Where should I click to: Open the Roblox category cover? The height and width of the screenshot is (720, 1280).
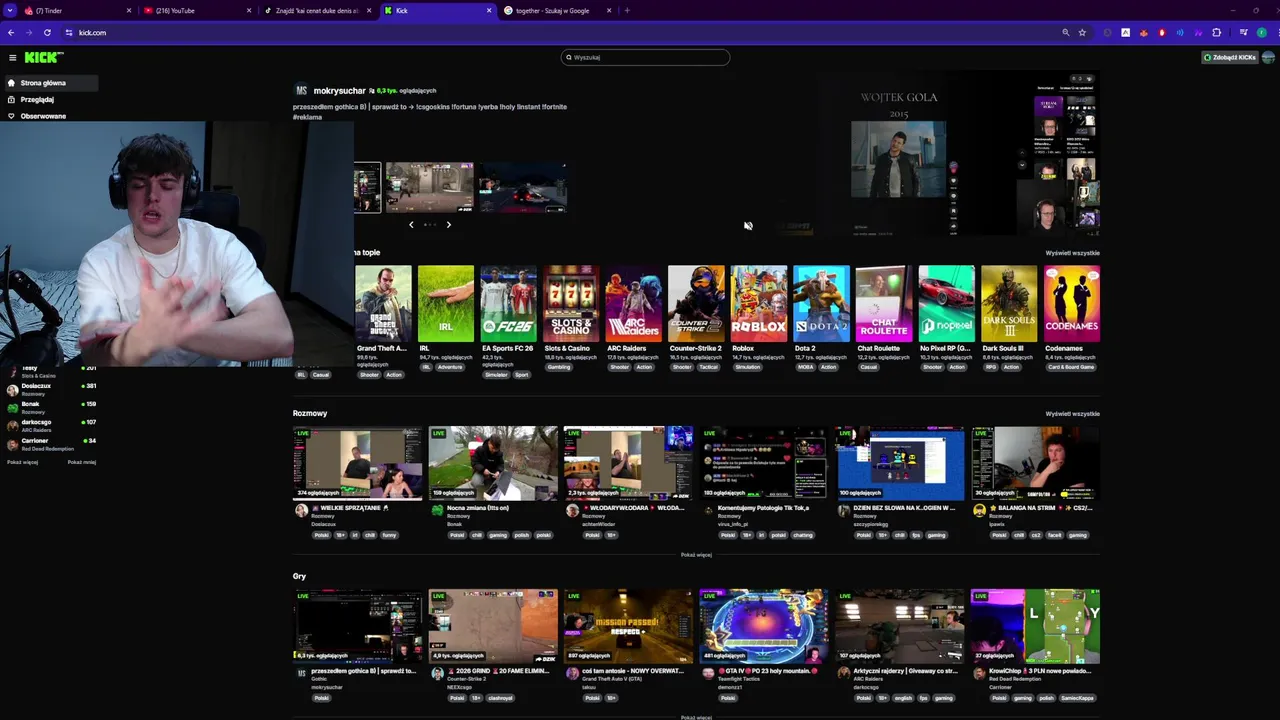(x=759, y=303)
